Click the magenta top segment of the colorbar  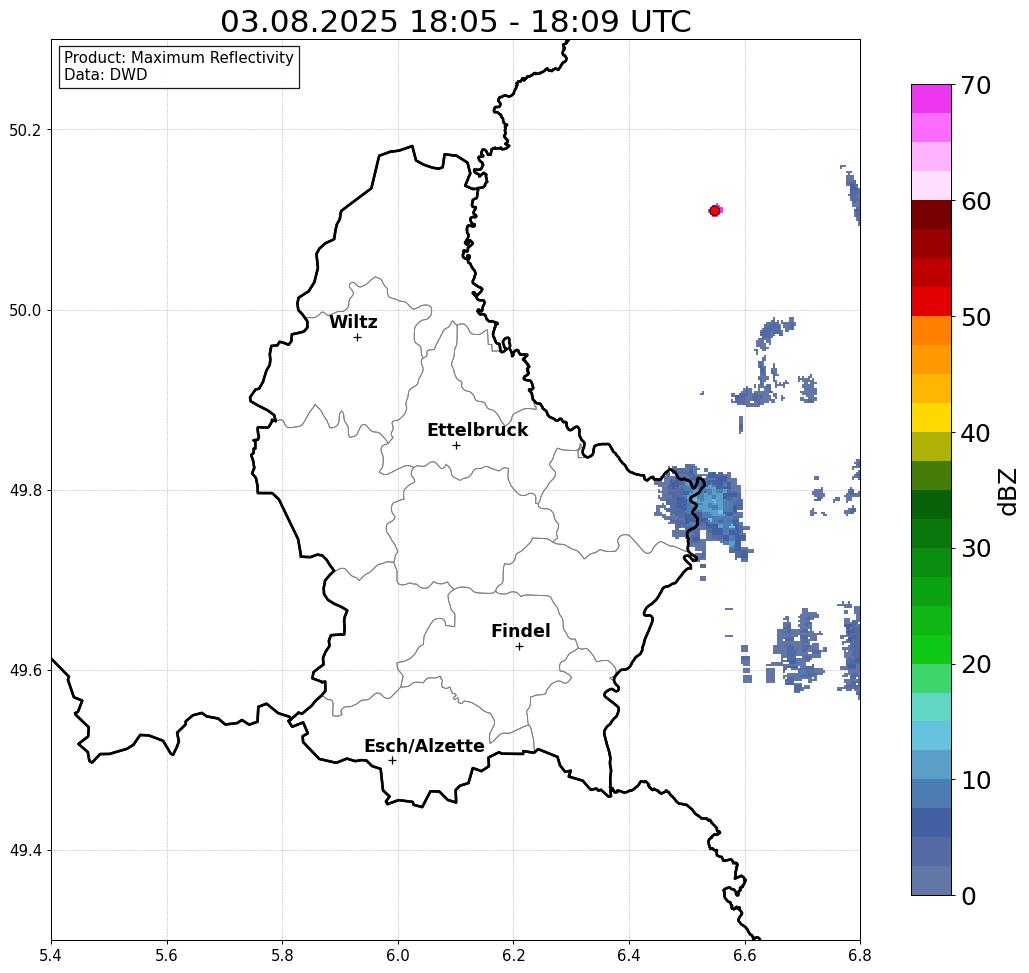[931, 99]
